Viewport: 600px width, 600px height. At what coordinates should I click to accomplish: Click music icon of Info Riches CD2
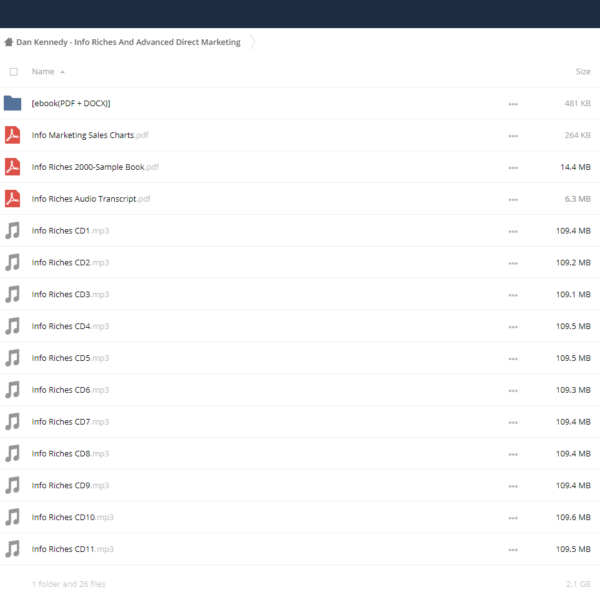[13, 262]
